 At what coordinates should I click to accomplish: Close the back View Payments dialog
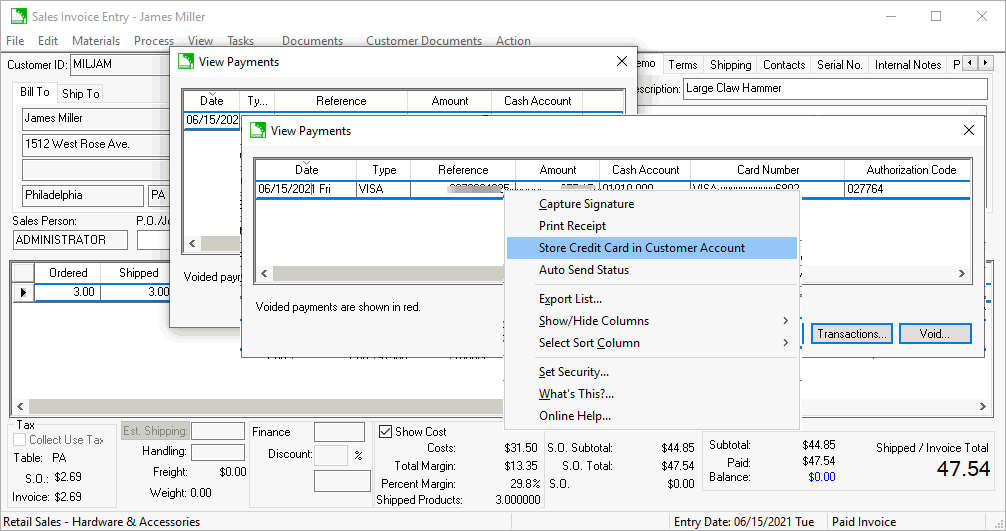[x=620, y=62]
